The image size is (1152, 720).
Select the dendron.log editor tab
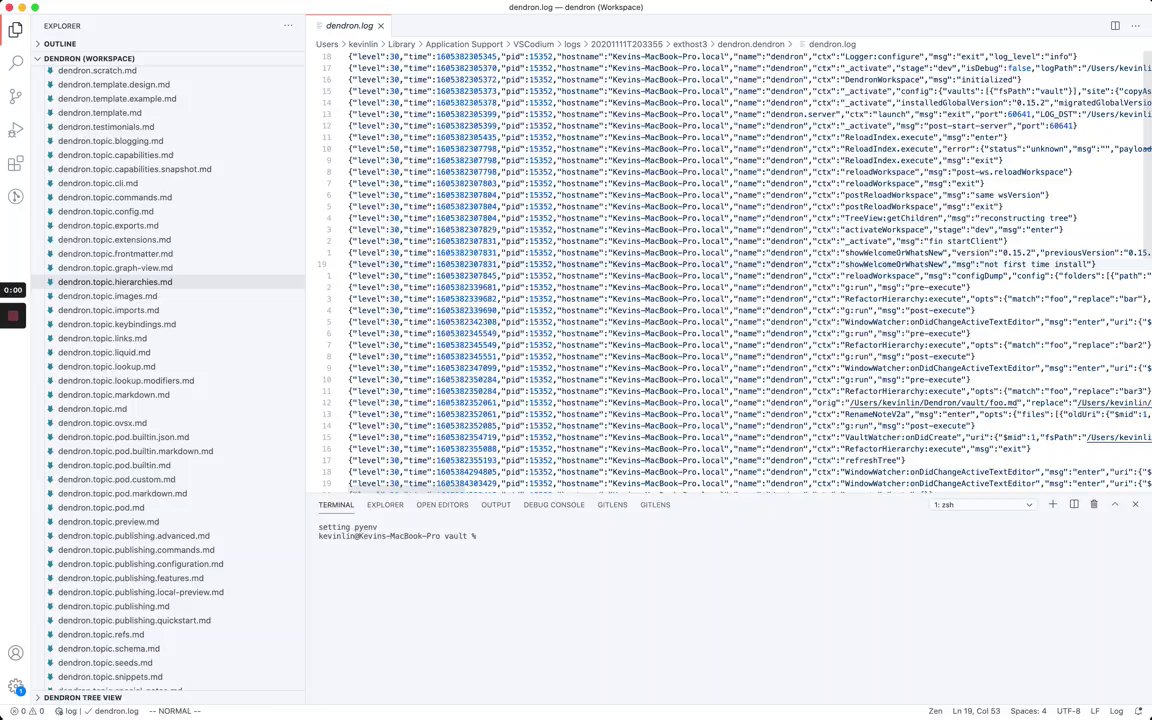(x=349, y=26)
